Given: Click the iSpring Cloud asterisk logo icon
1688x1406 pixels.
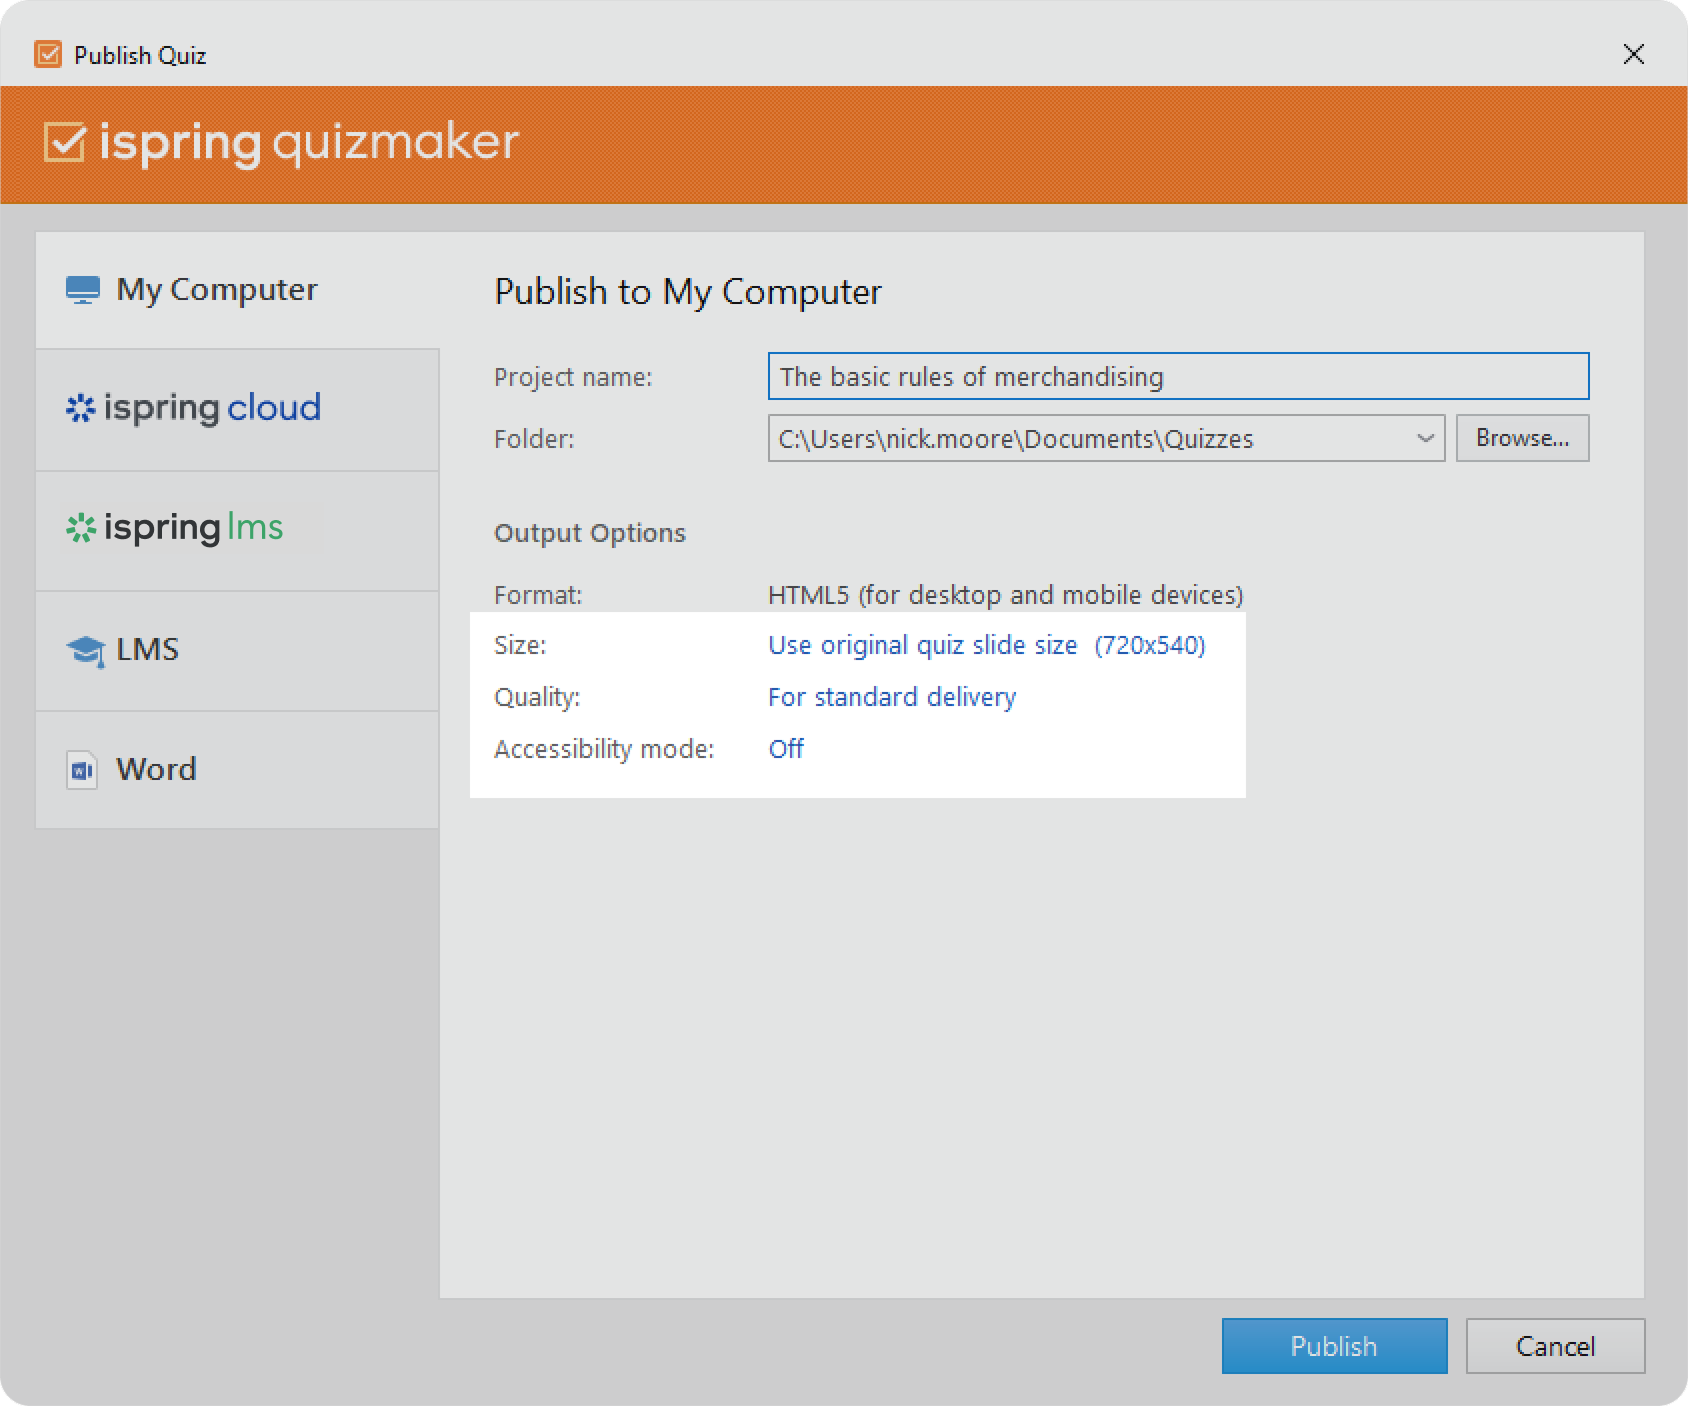Looking at the screenshot, I should (x=80, y=408).
